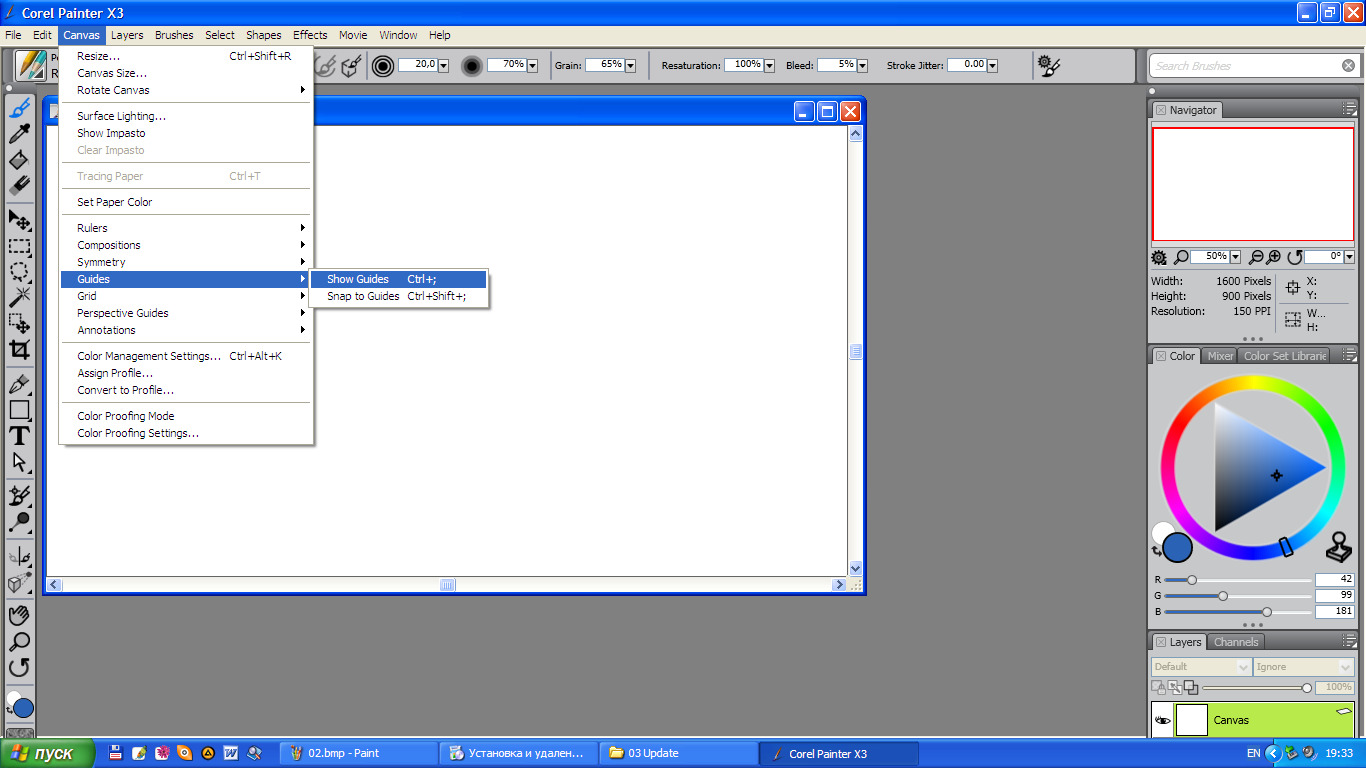Choose the Grabber hand tool
This screenshot has height=768, width=1366.
point(19,615)
